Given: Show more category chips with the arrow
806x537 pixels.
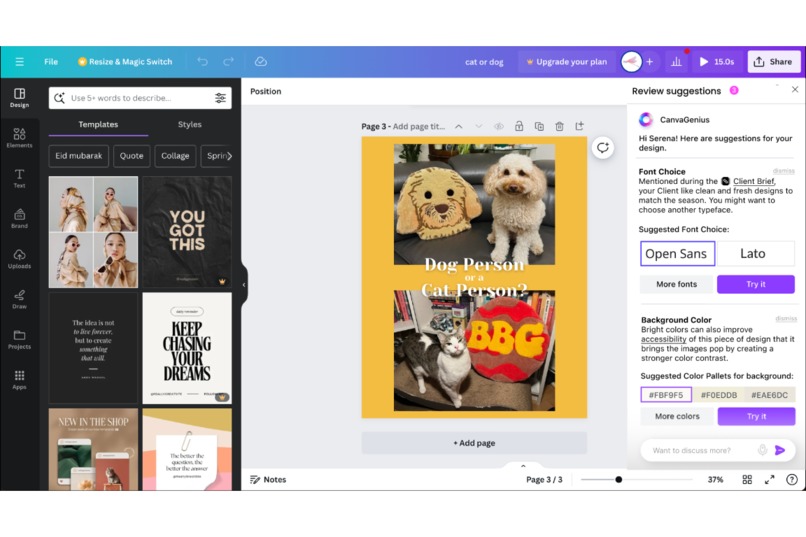Looking at the screenshot, I should 229,156.
